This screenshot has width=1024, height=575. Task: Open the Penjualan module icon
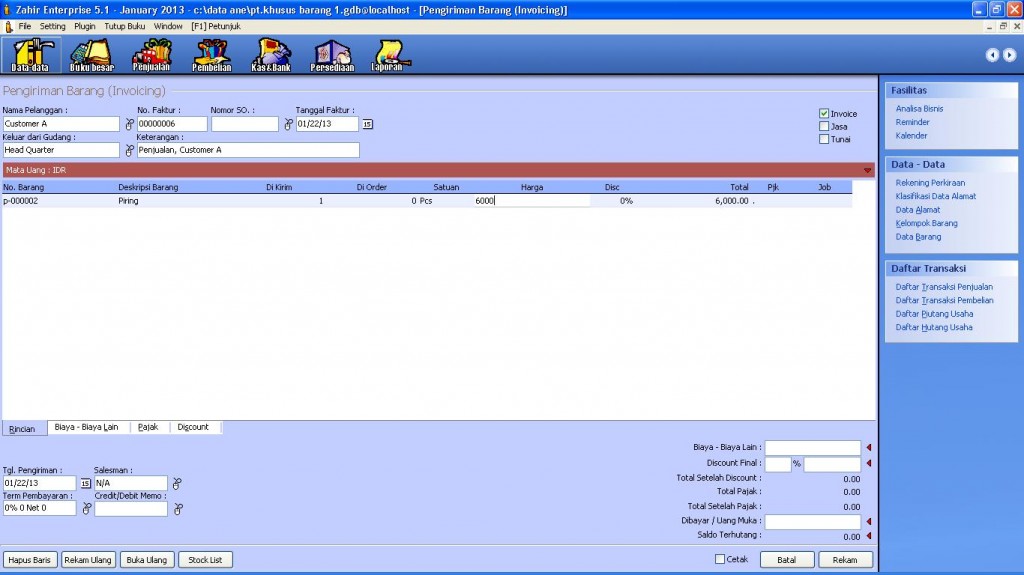click(152, 54)
